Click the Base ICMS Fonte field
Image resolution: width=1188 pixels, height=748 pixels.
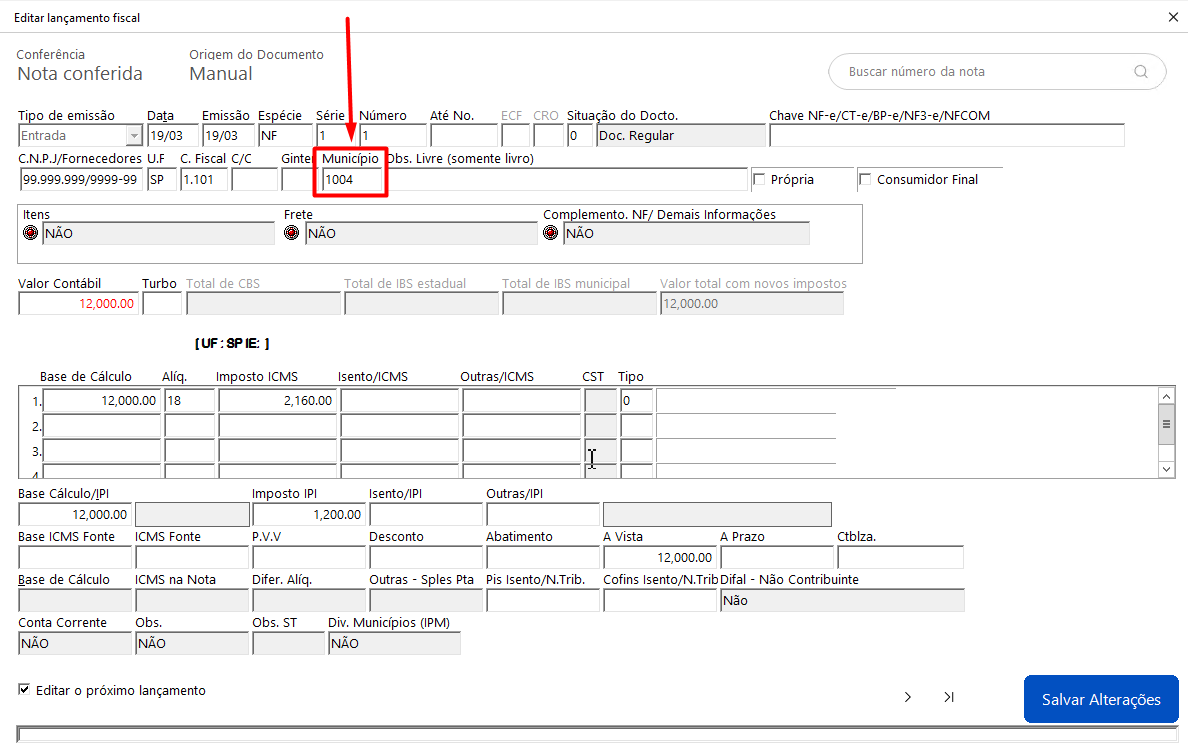point(75,558)
